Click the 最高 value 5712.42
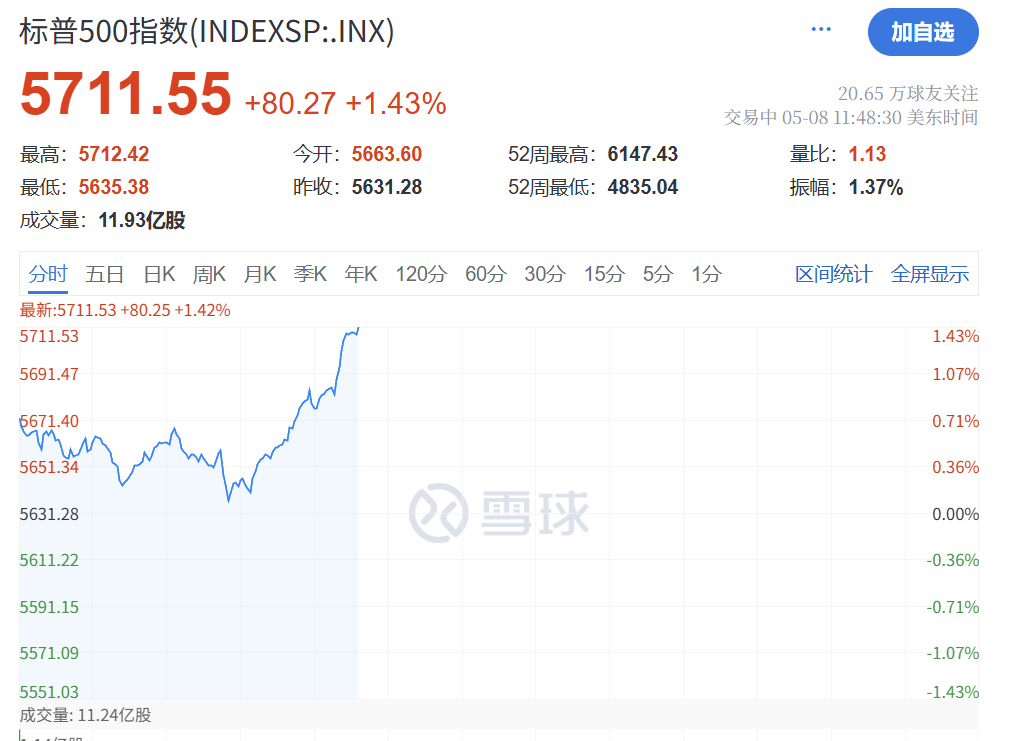The image size is (1023, 741). click(x=114, y=154)
